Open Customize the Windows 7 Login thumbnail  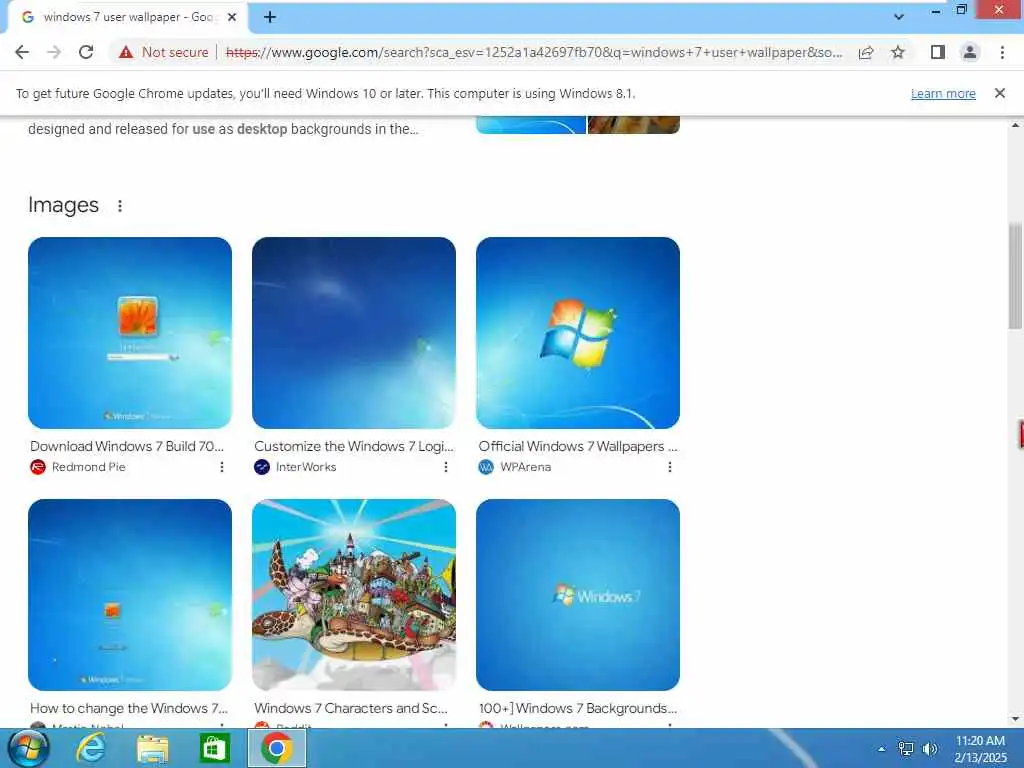coord(354,333)
